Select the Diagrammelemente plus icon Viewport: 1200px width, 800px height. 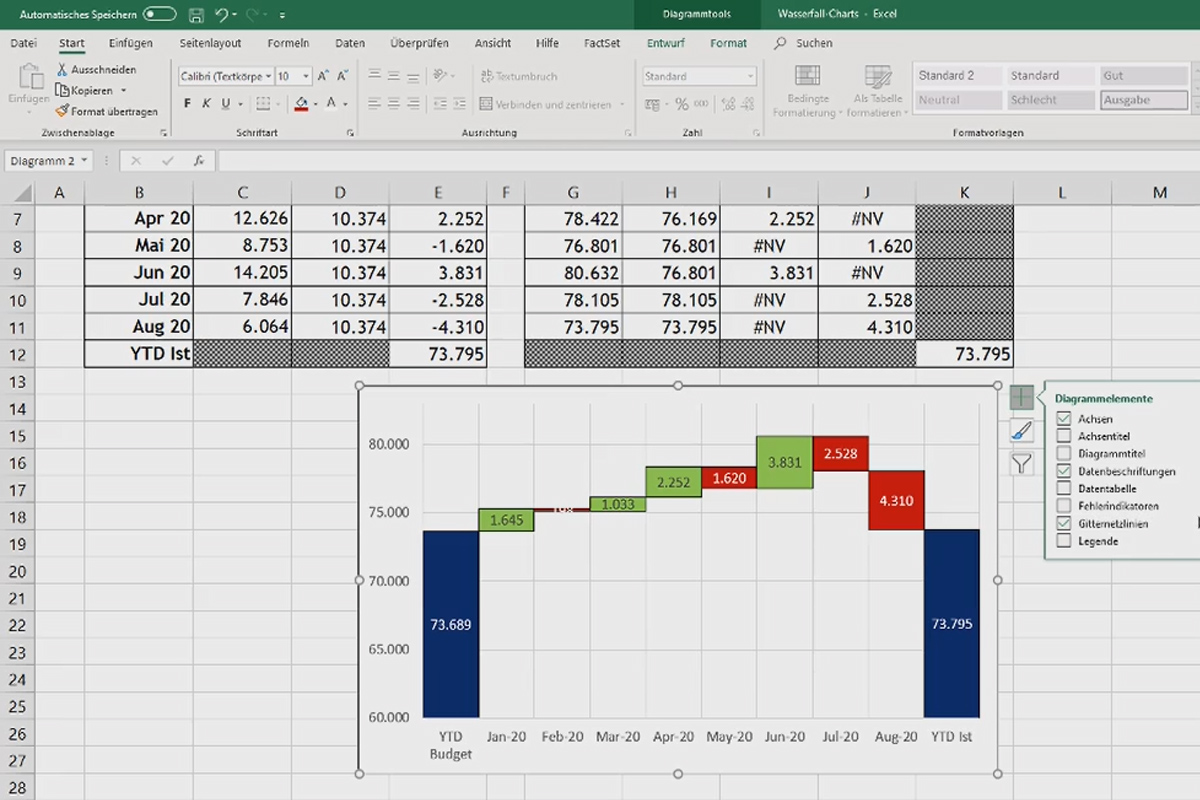click(1021, 397)
